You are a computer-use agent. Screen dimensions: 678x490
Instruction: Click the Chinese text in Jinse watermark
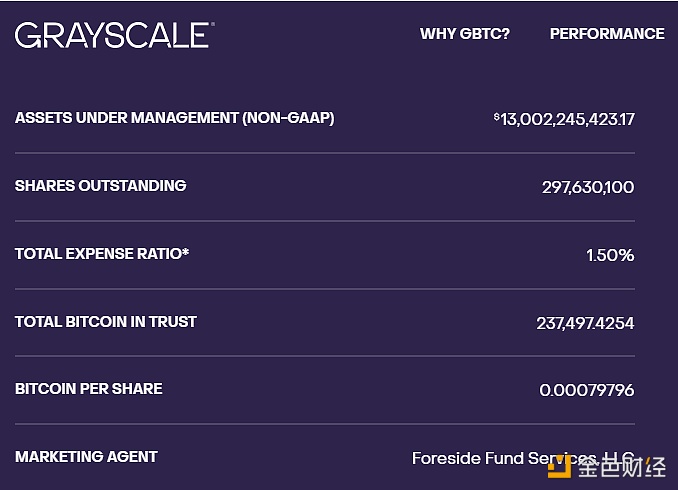pyautogui.click(x=621, y=467)
